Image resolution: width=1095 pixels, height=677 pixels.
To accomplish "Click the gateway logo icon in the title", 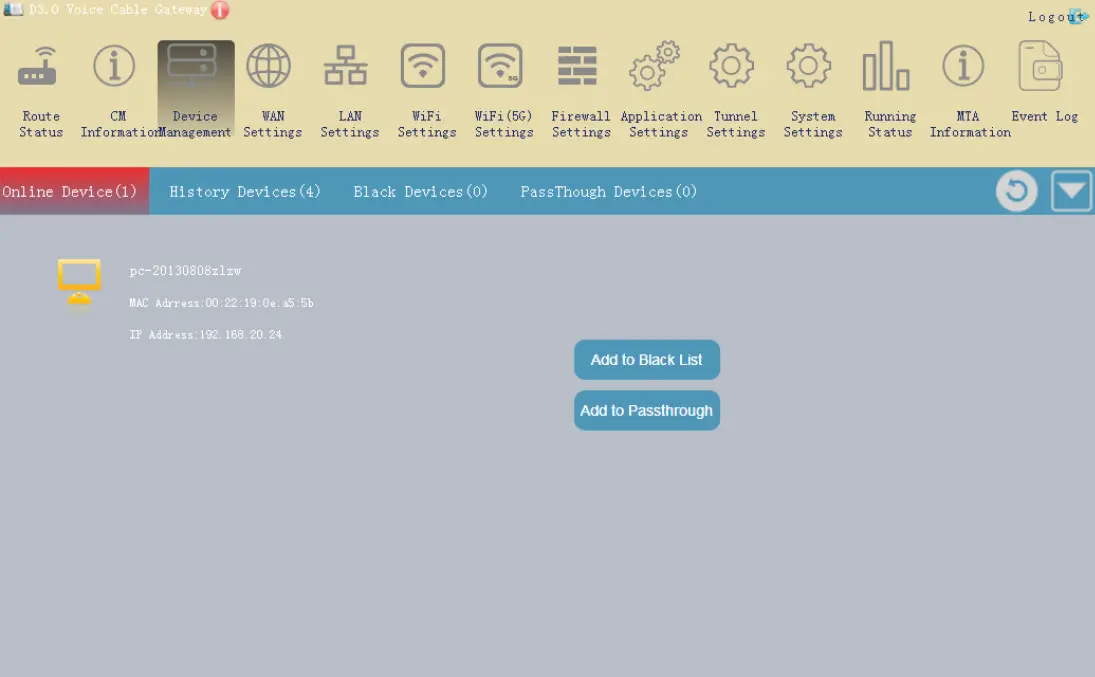I will point(13,9).
